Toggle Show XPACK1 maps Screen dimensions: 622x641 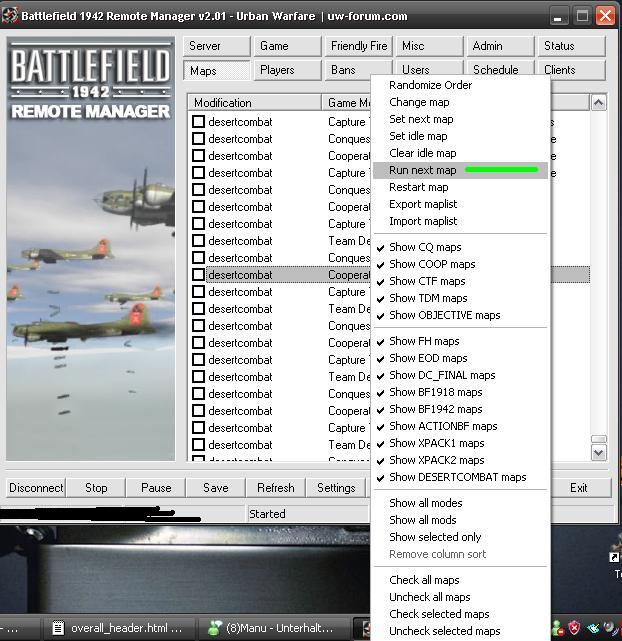(460, 444)
